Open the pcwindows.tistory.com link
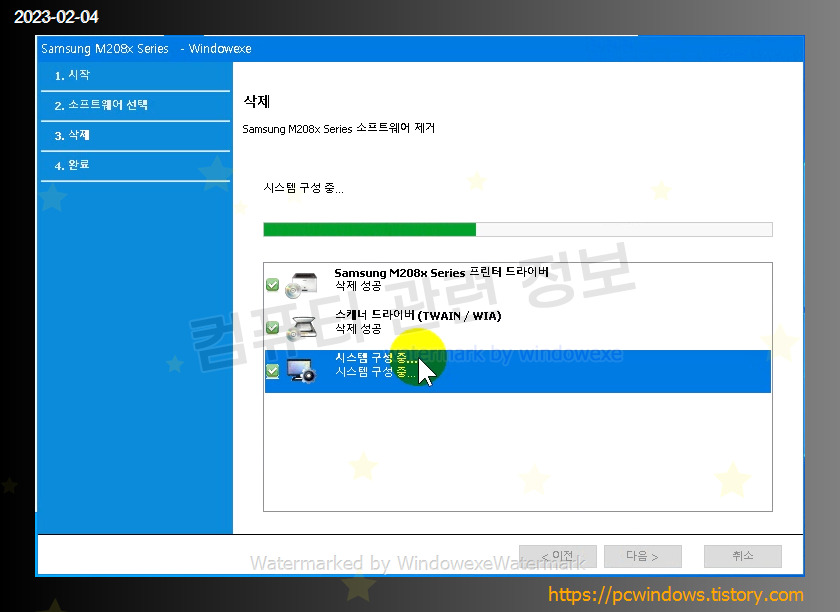 (676, 595)
